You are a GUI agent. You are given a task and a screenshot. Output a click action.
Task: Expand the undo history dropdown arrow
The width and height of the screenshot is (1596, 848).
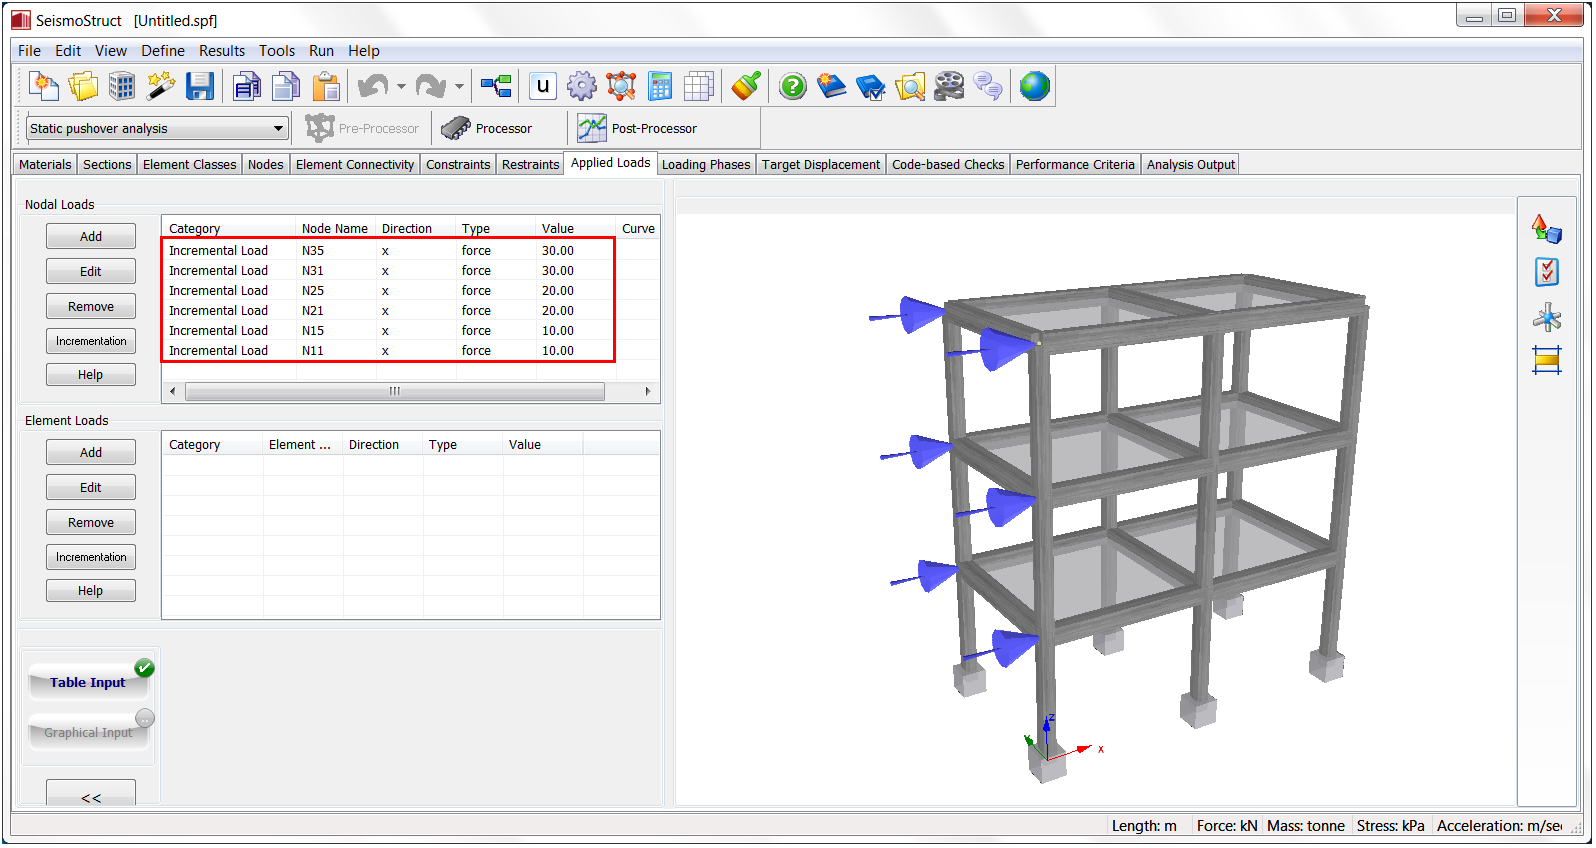401,87
